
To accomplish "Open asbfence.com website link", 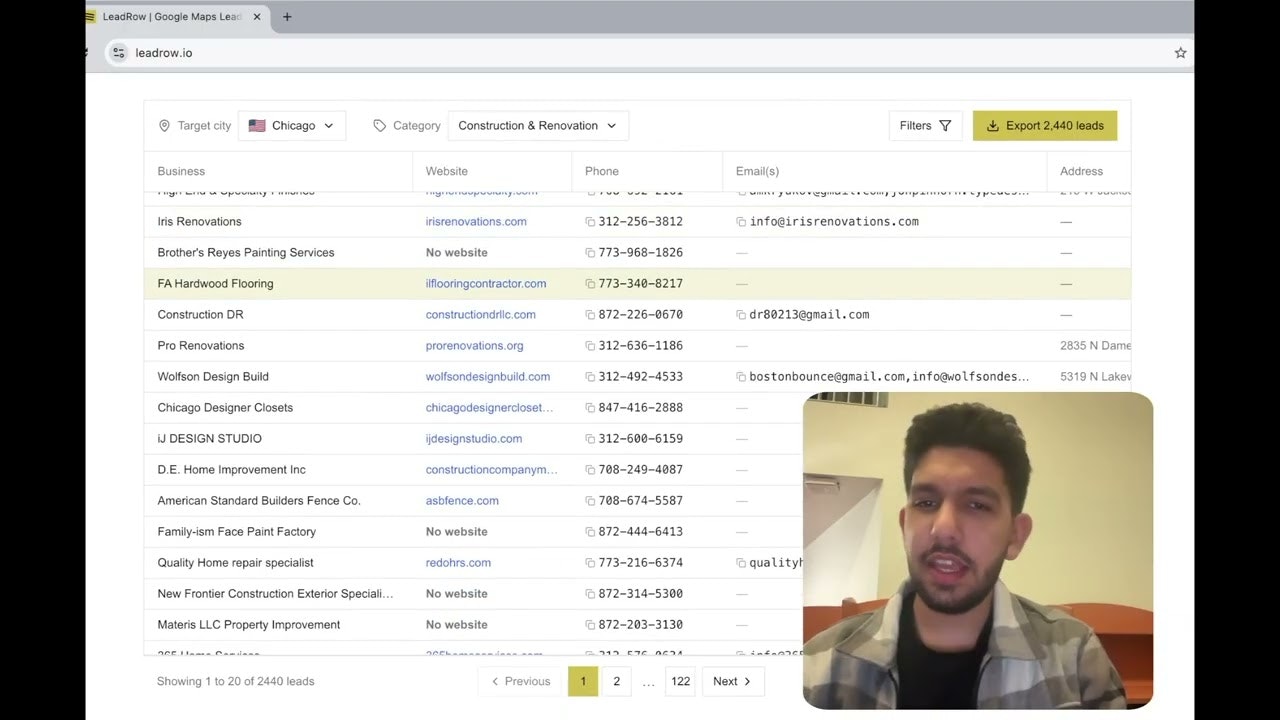I will coord(462,501).
